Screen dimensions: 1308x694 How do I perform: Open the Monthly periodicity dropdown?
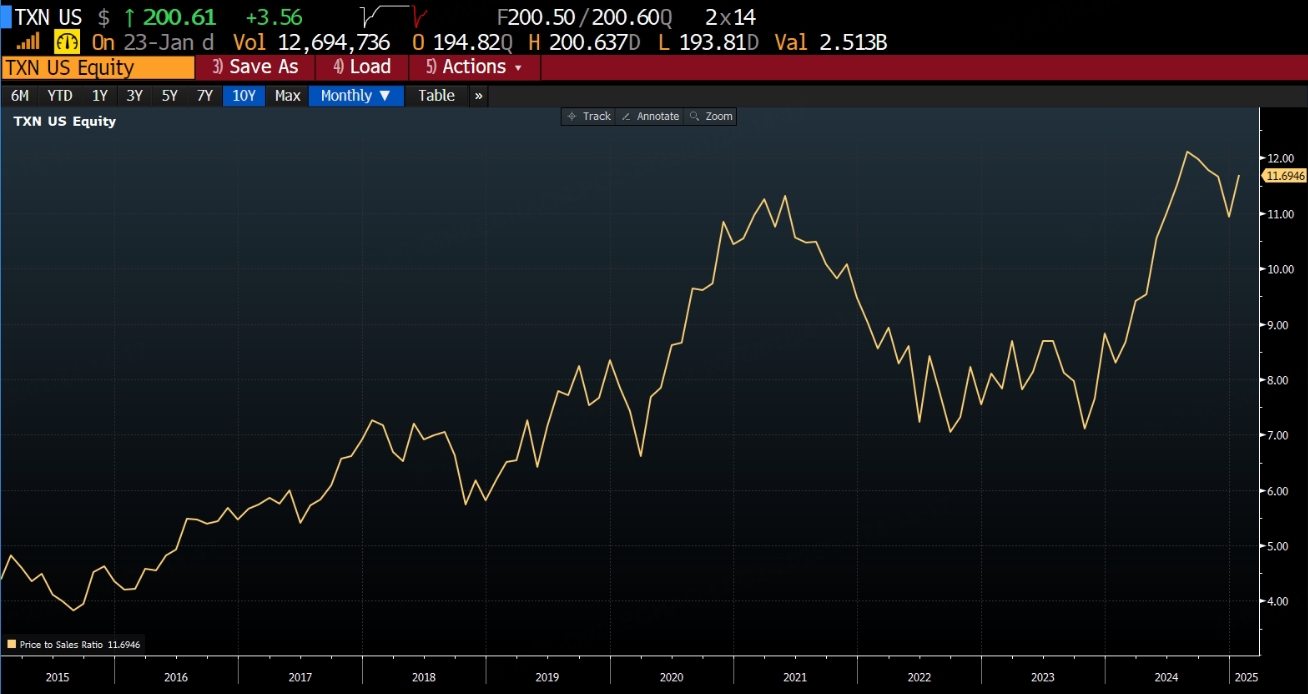357,96
